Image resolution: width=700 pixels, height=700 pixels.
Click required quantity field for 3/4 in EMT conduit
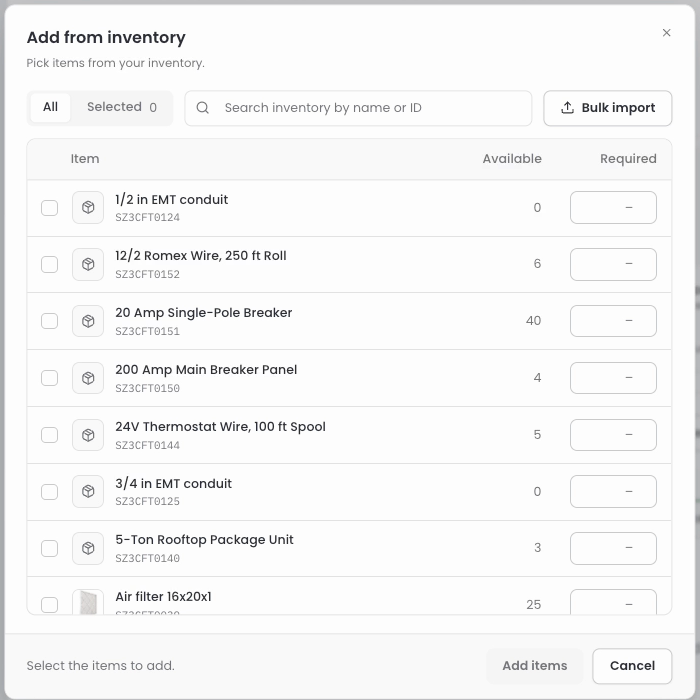613,492
